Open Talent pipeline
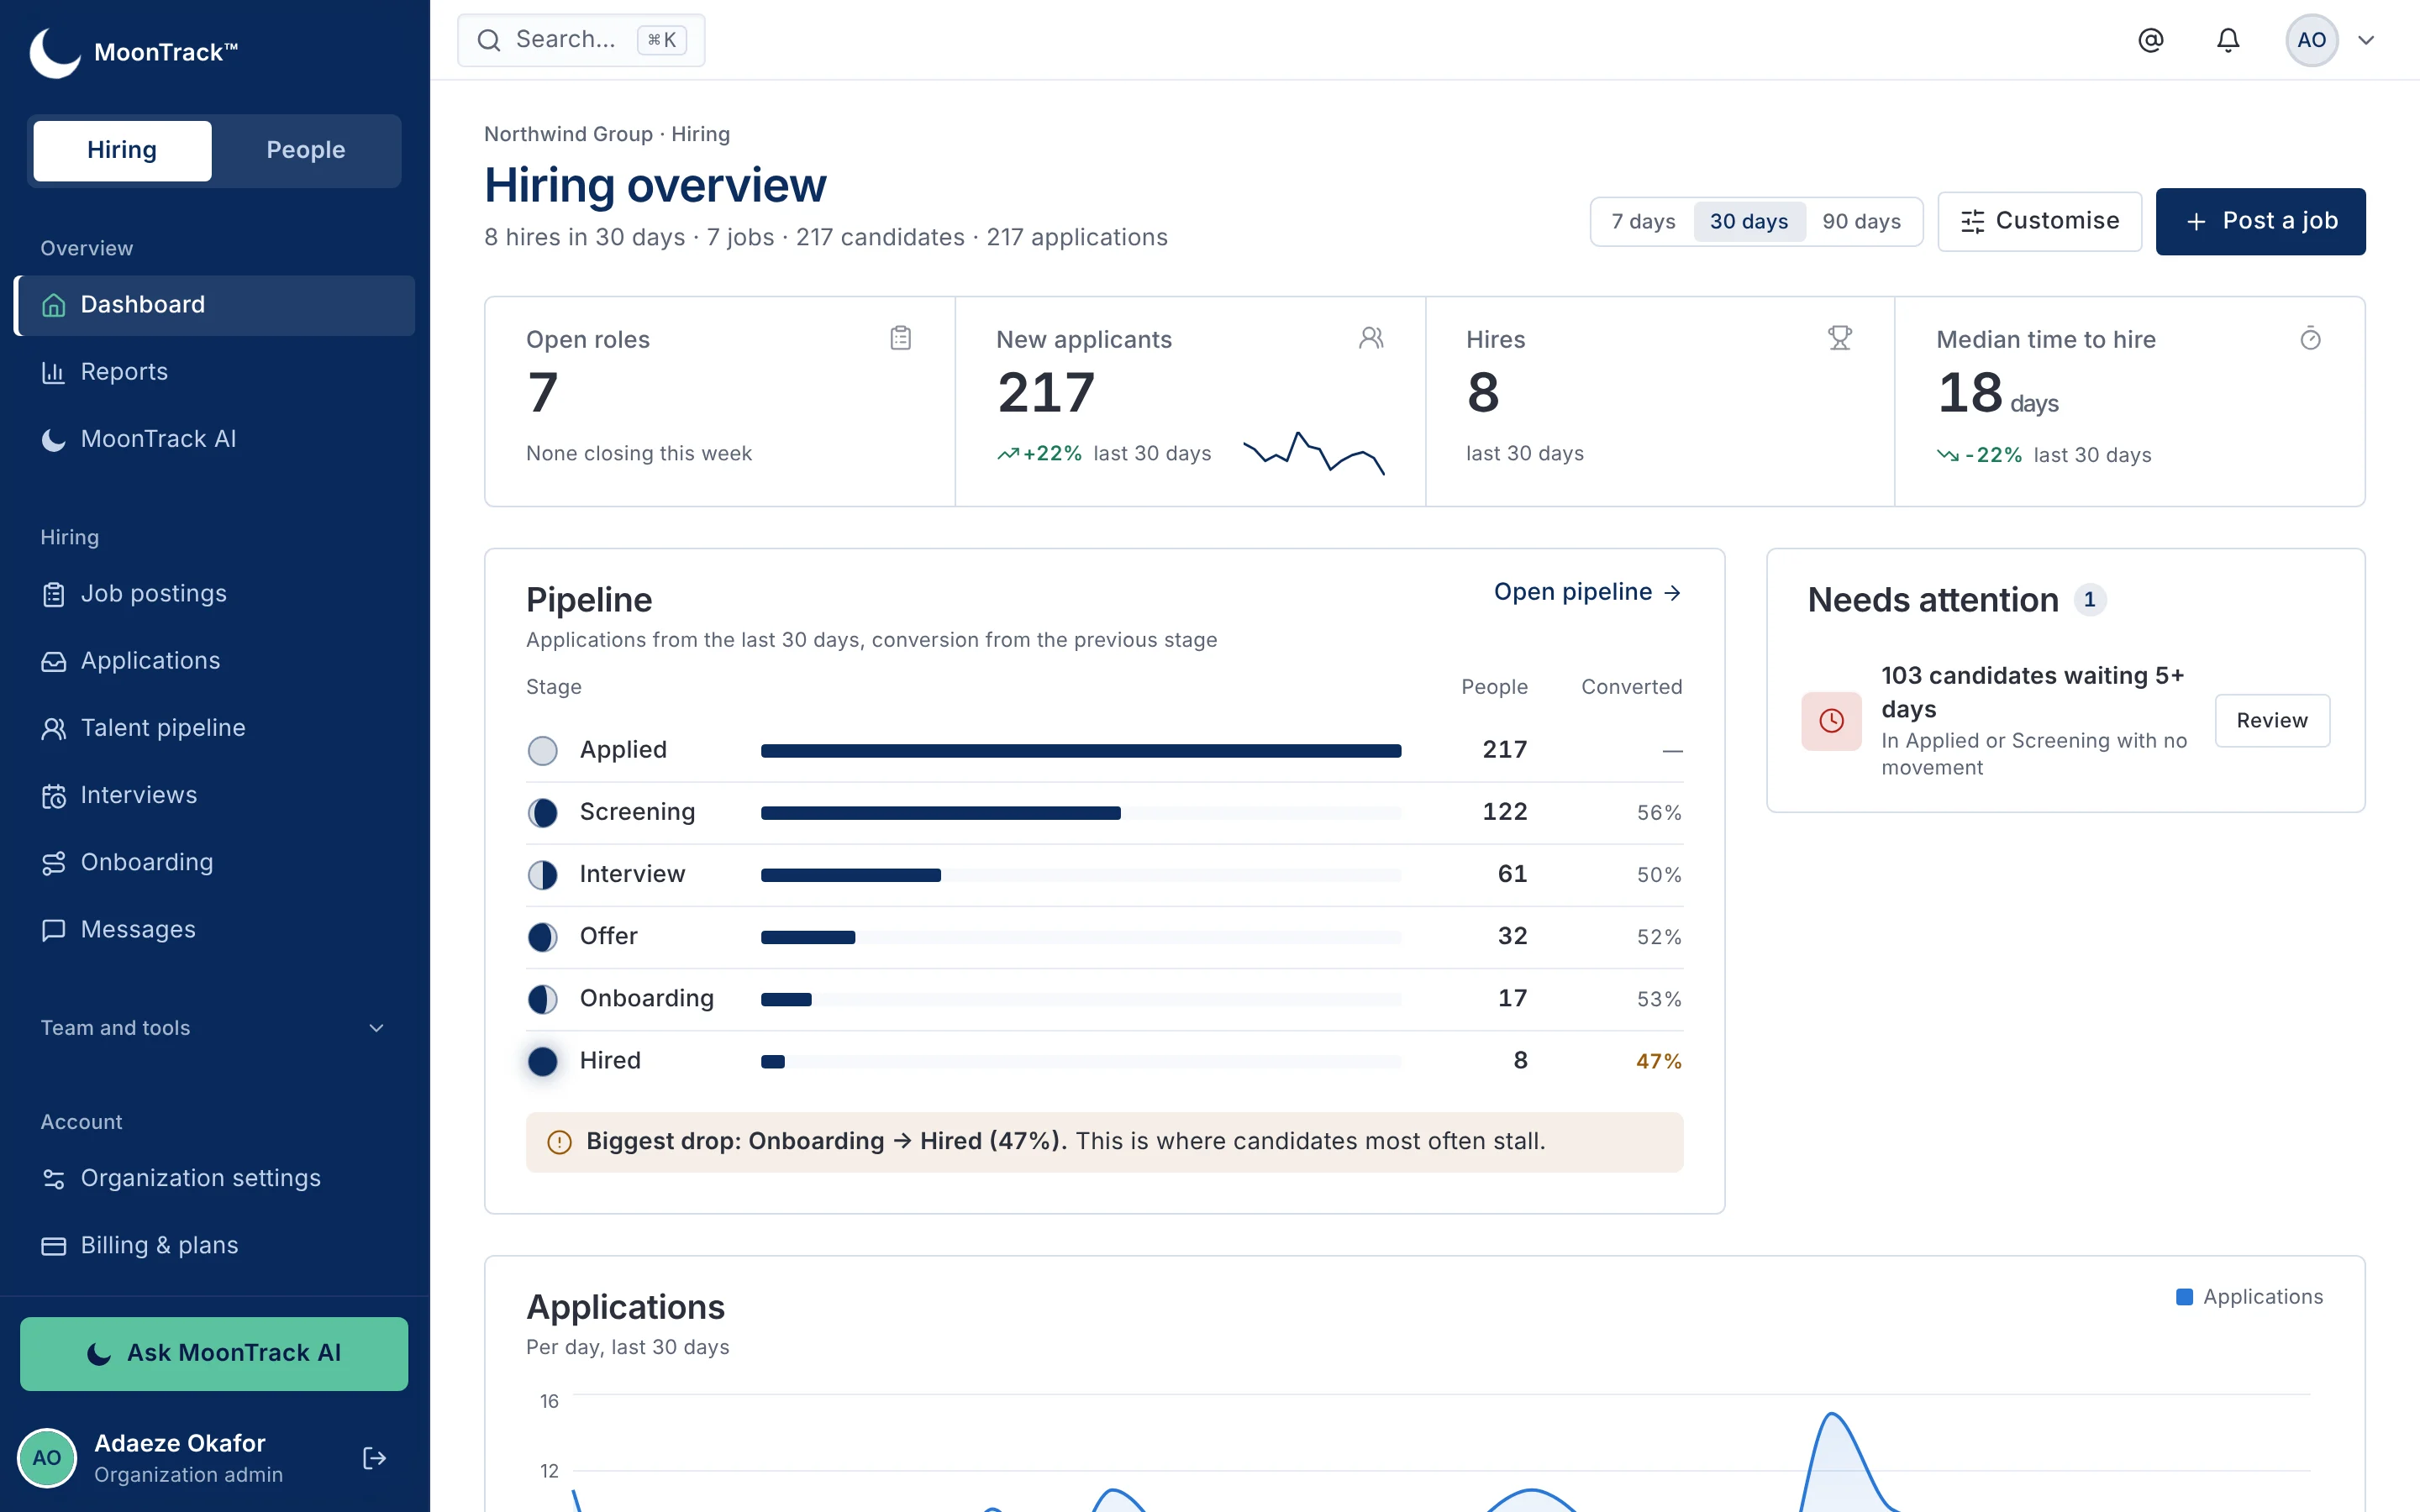This screenshot has width=2420, height=1512. pos(215,728)
